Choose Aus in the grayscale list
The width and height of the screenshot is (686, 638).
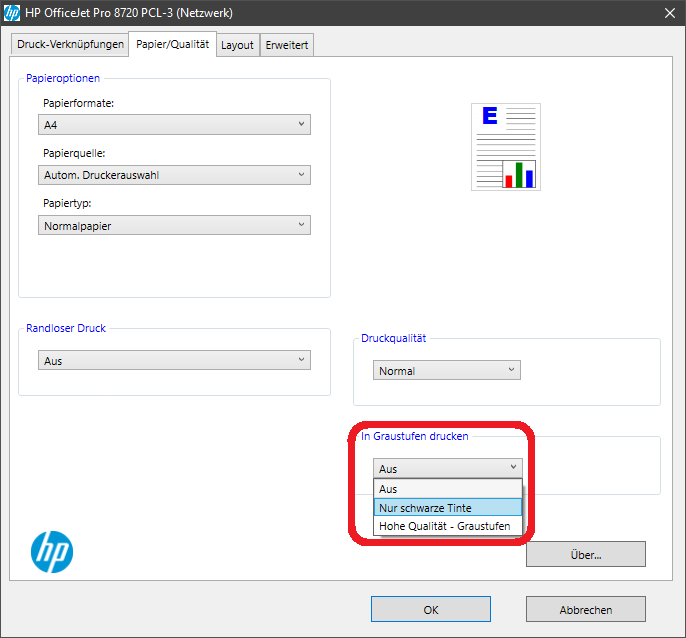(x=448, y=489)
